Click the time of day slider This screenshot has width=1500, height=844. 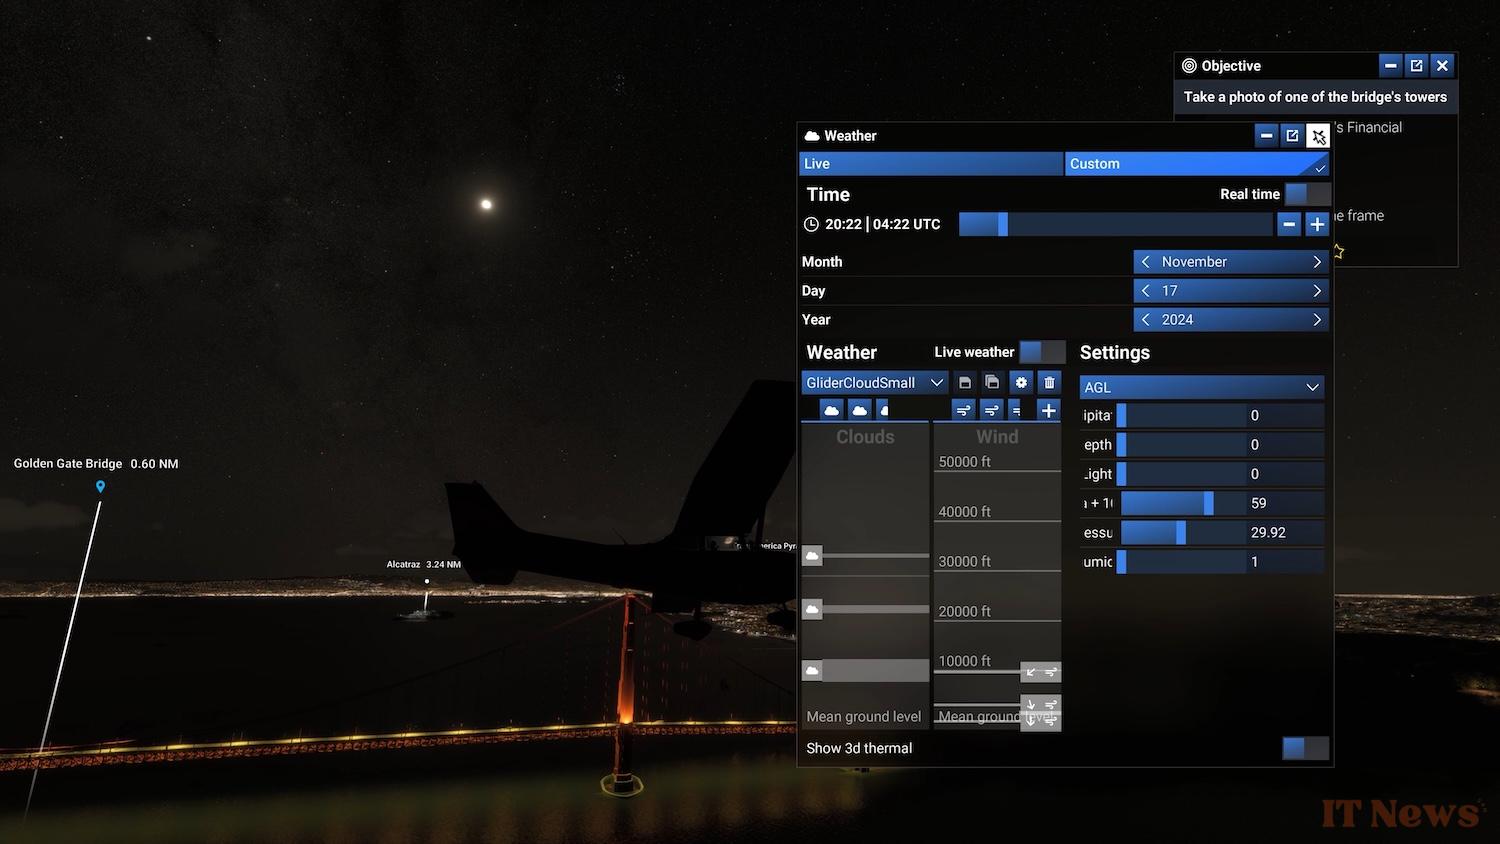(1115, 225)
